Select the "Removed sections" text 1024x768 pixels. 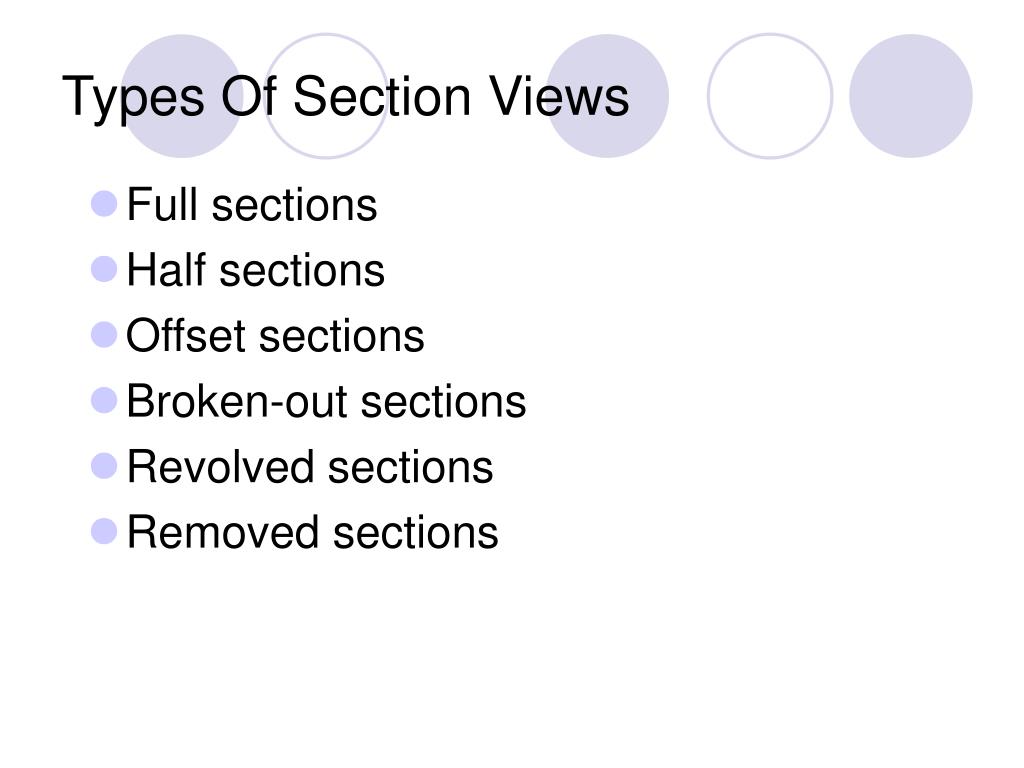[313, 532]
